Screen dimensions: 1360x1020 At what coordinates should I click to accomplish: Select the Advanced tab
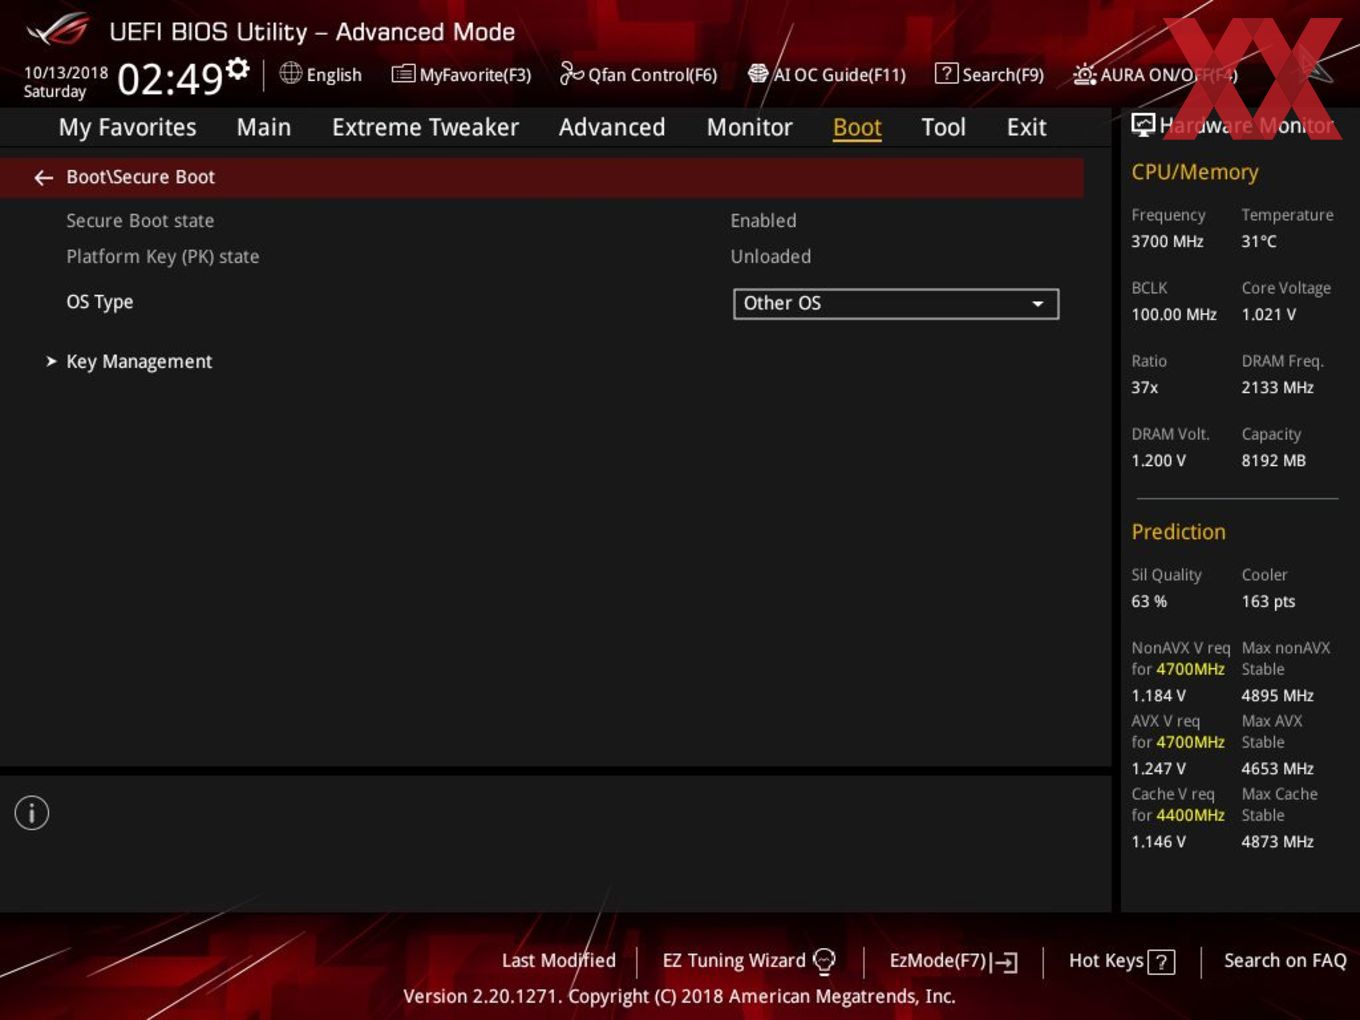tap(612, 128)
